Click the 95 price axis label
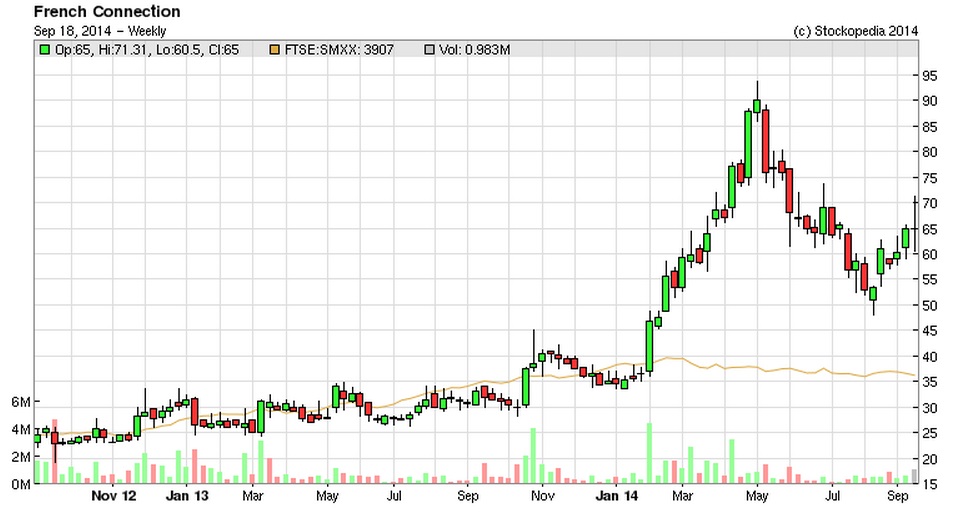The image size is (953, 519). click(929, 76)
